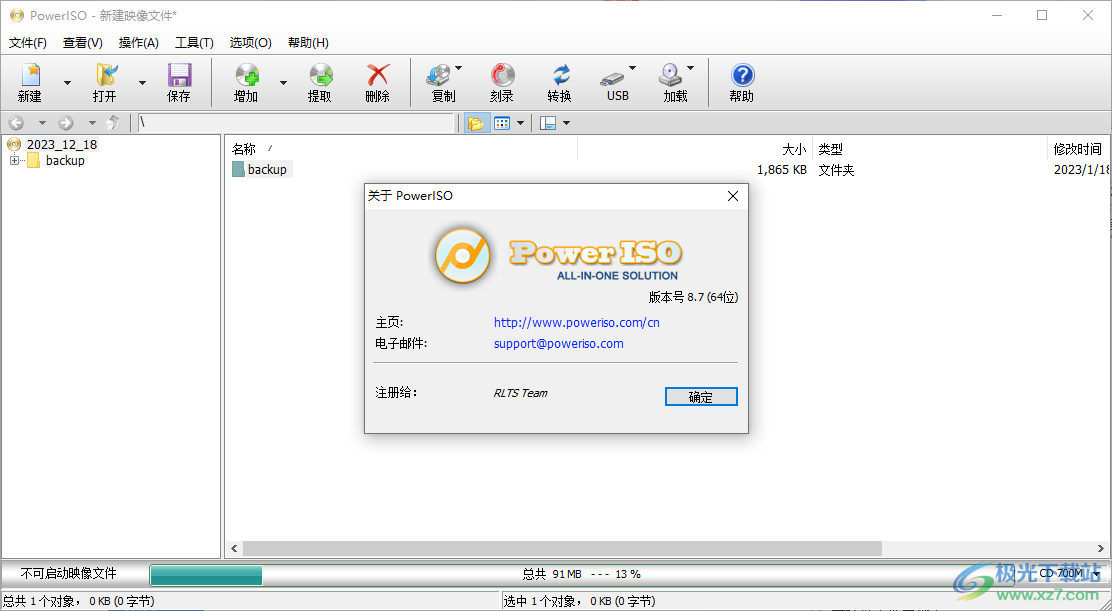Screen dimensions: 1112x611
Task: Open the Add (增加) dropdown arrow
Action: coord(283,83)
